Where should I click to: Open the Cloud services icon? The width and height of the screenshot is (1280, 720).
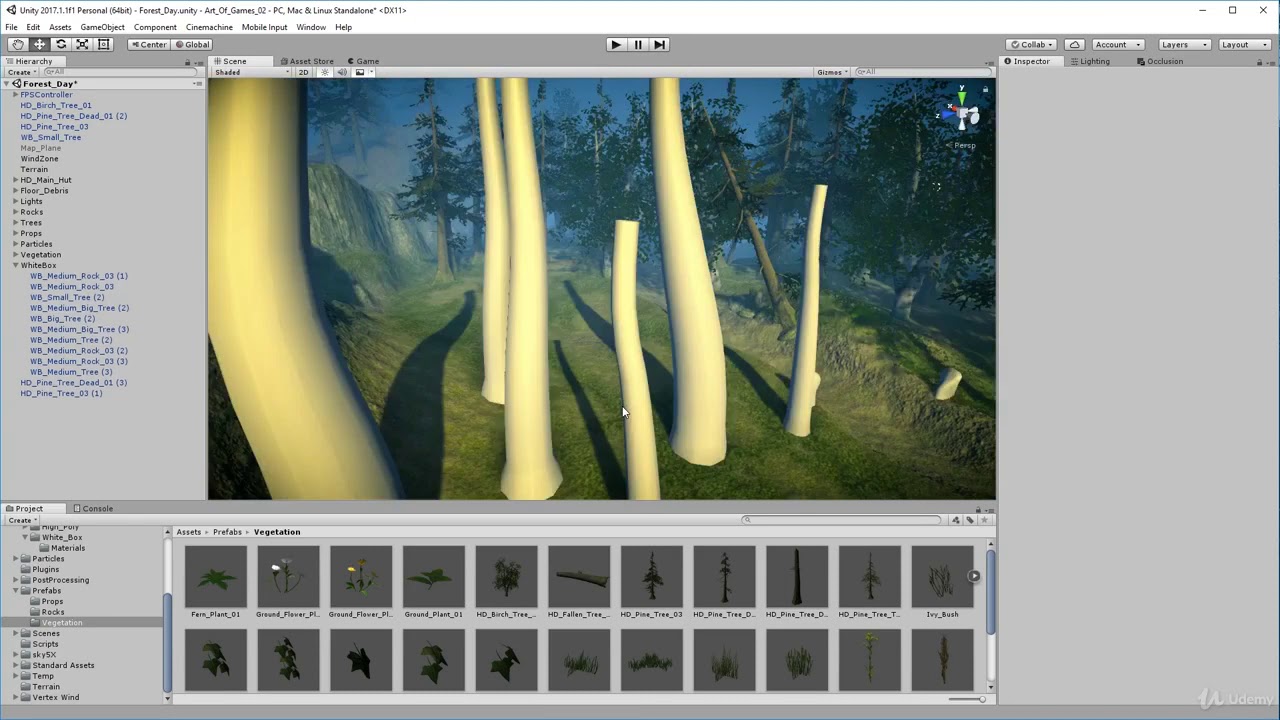pyautogui.click(x=1074, y=44)
